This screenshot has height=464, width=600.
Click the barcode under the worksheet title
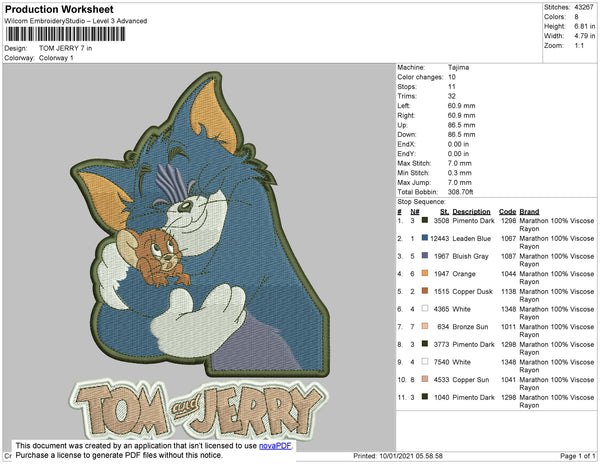(x=65, y=34)
